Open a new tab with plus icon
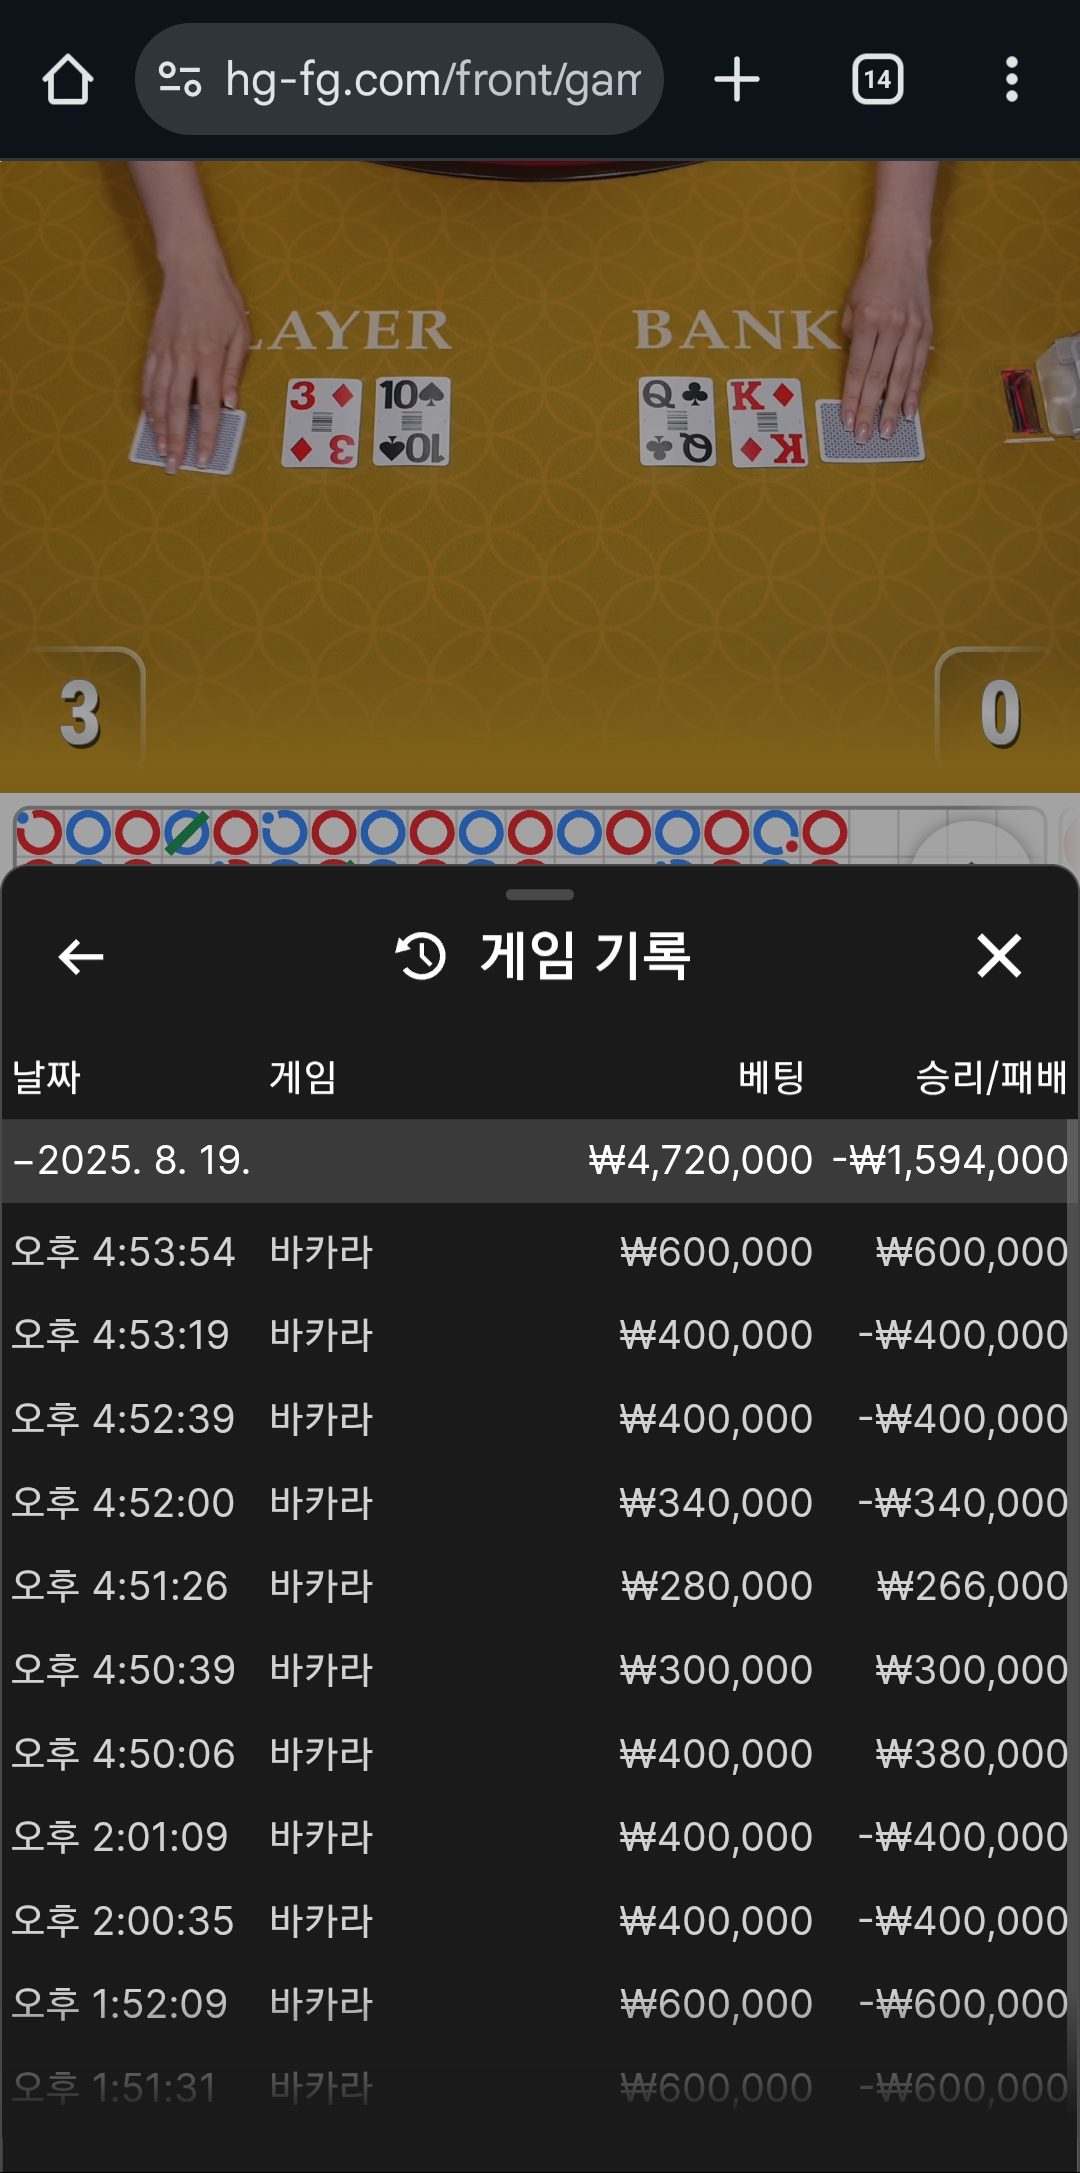Viewport: 1080px width, 2173px height. 737,80
